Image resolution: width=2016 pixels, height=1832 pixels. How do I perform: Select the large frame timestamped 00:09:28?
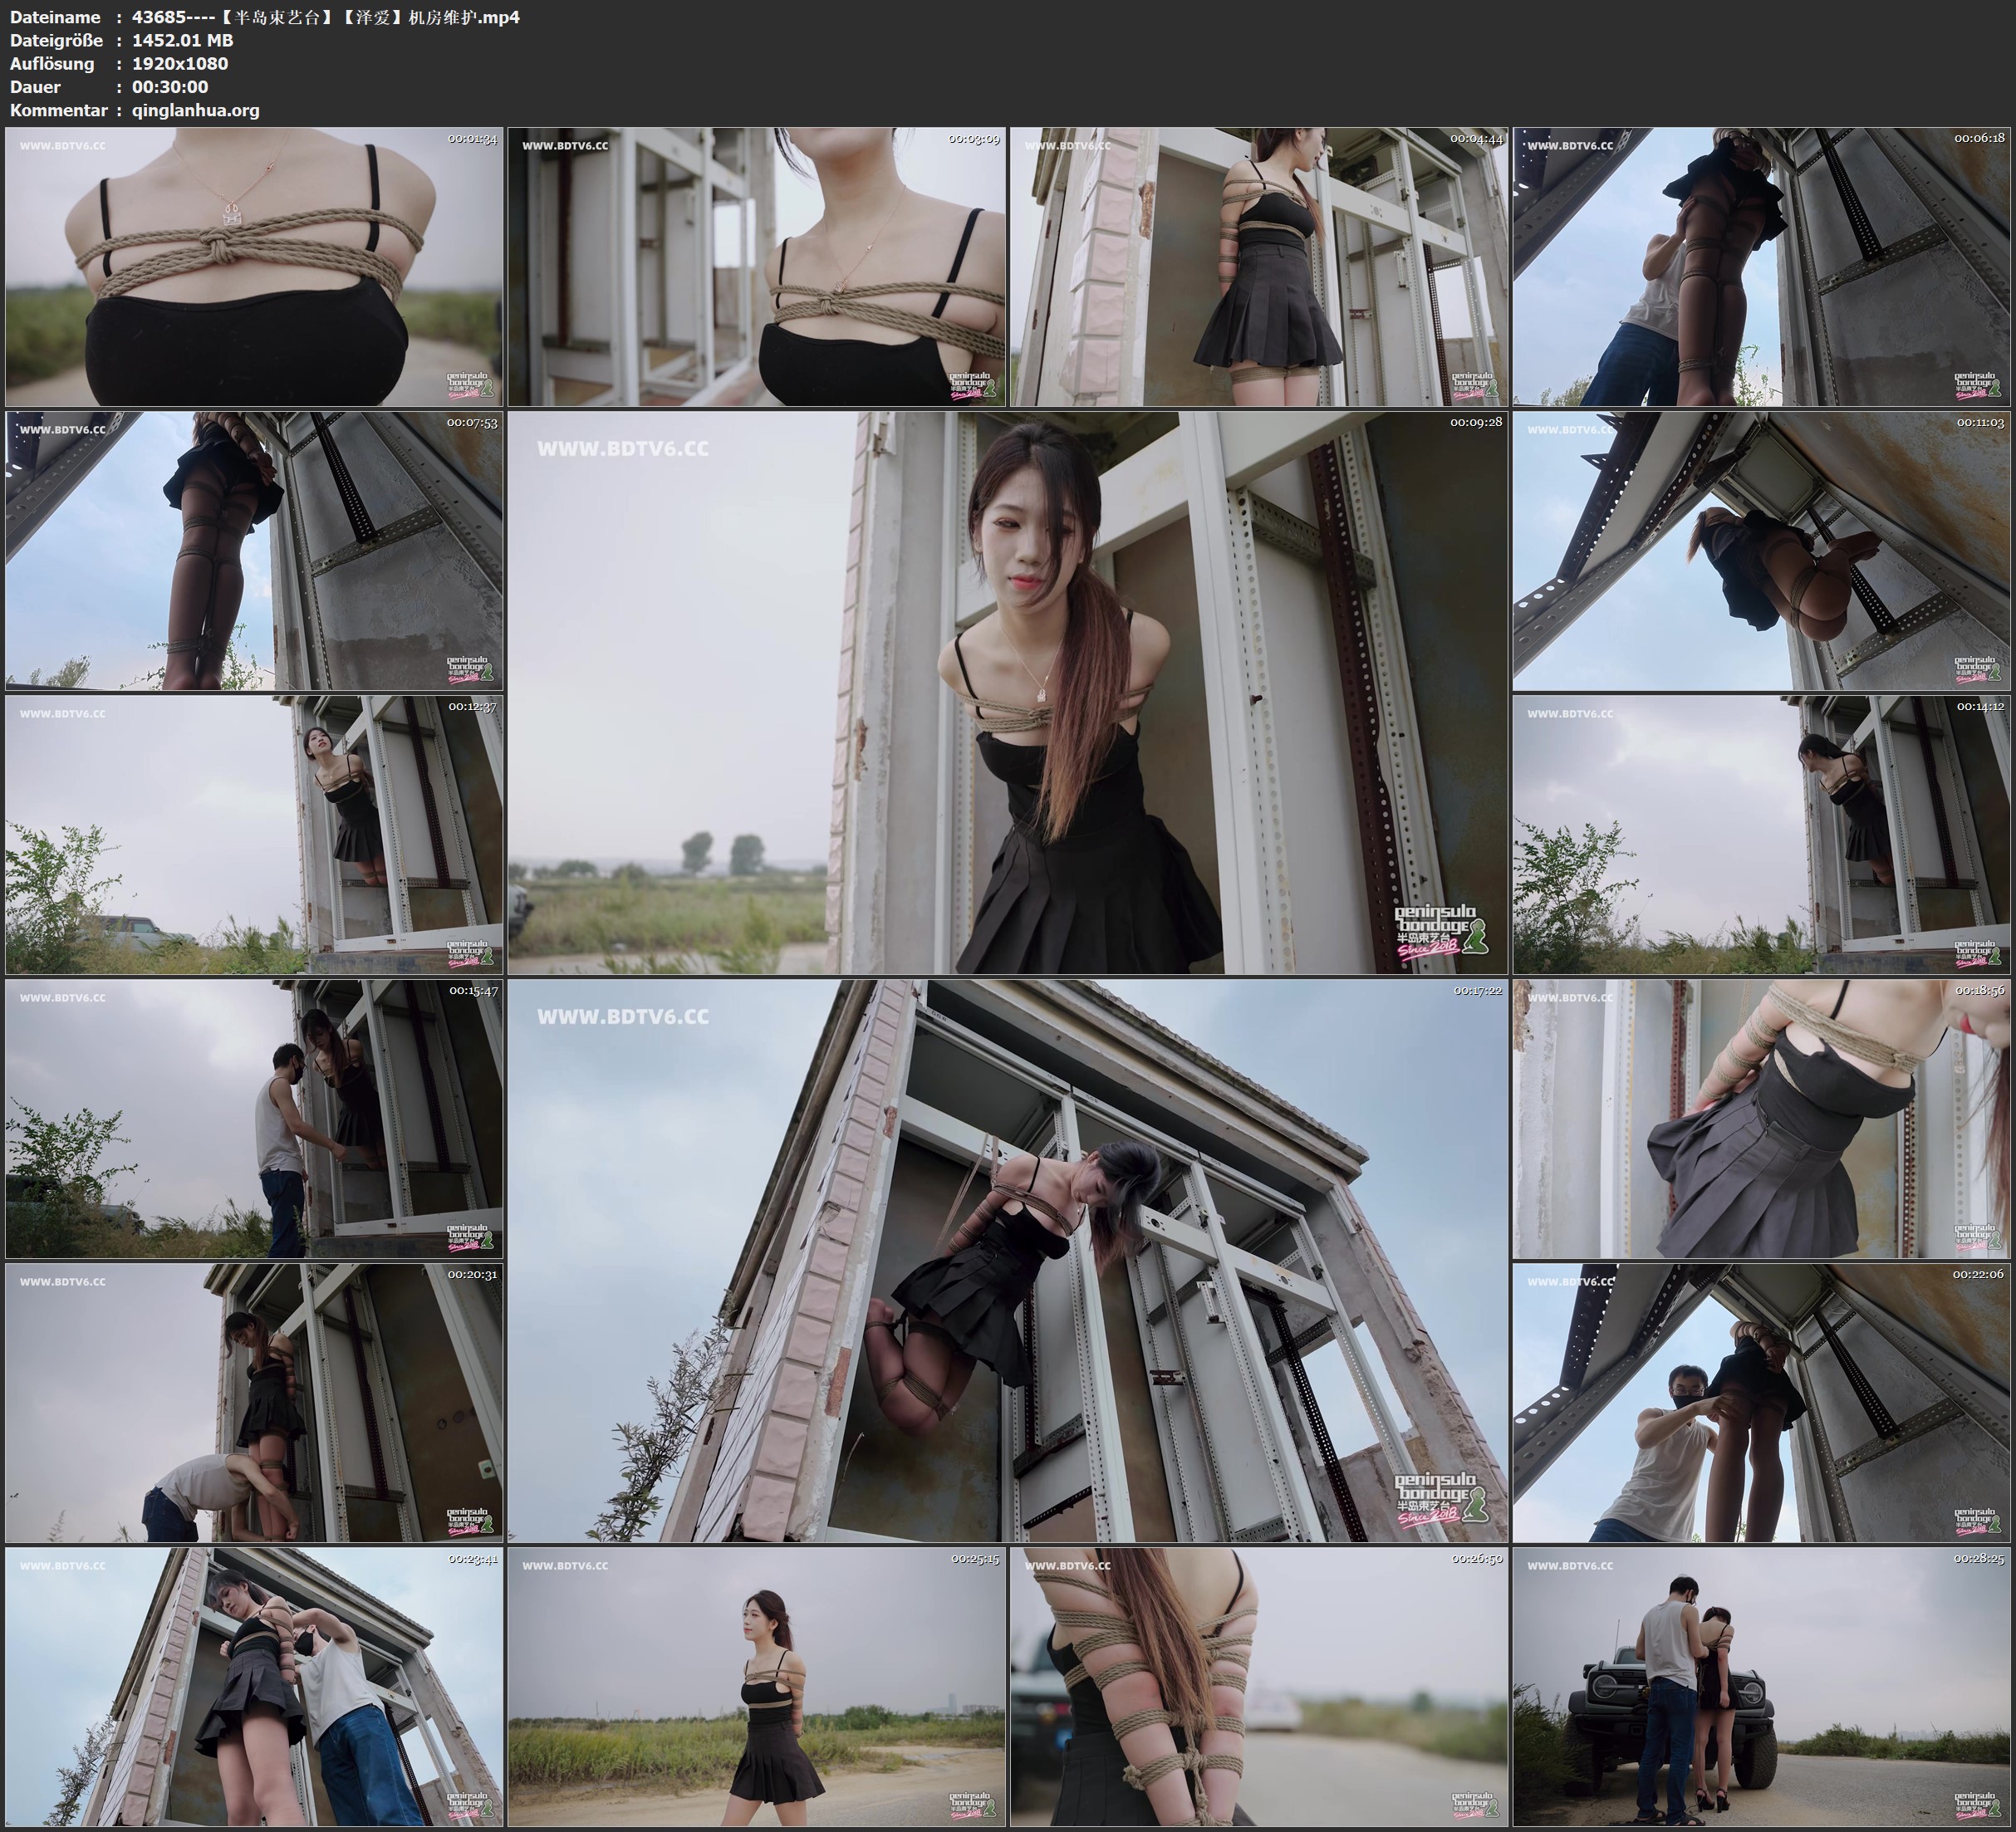[1007, 692]
